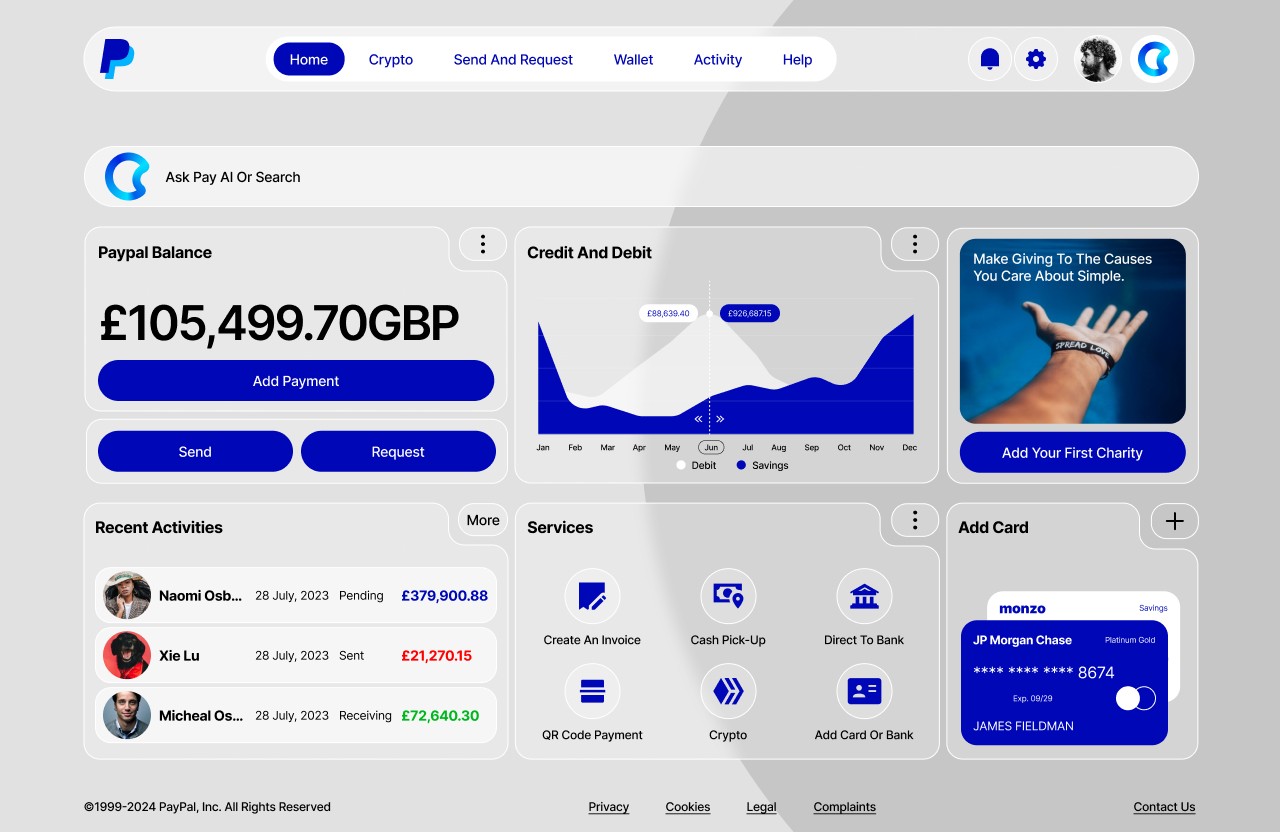Select Dec on the chart axis

pyautogui.click(x=909, y=447)
